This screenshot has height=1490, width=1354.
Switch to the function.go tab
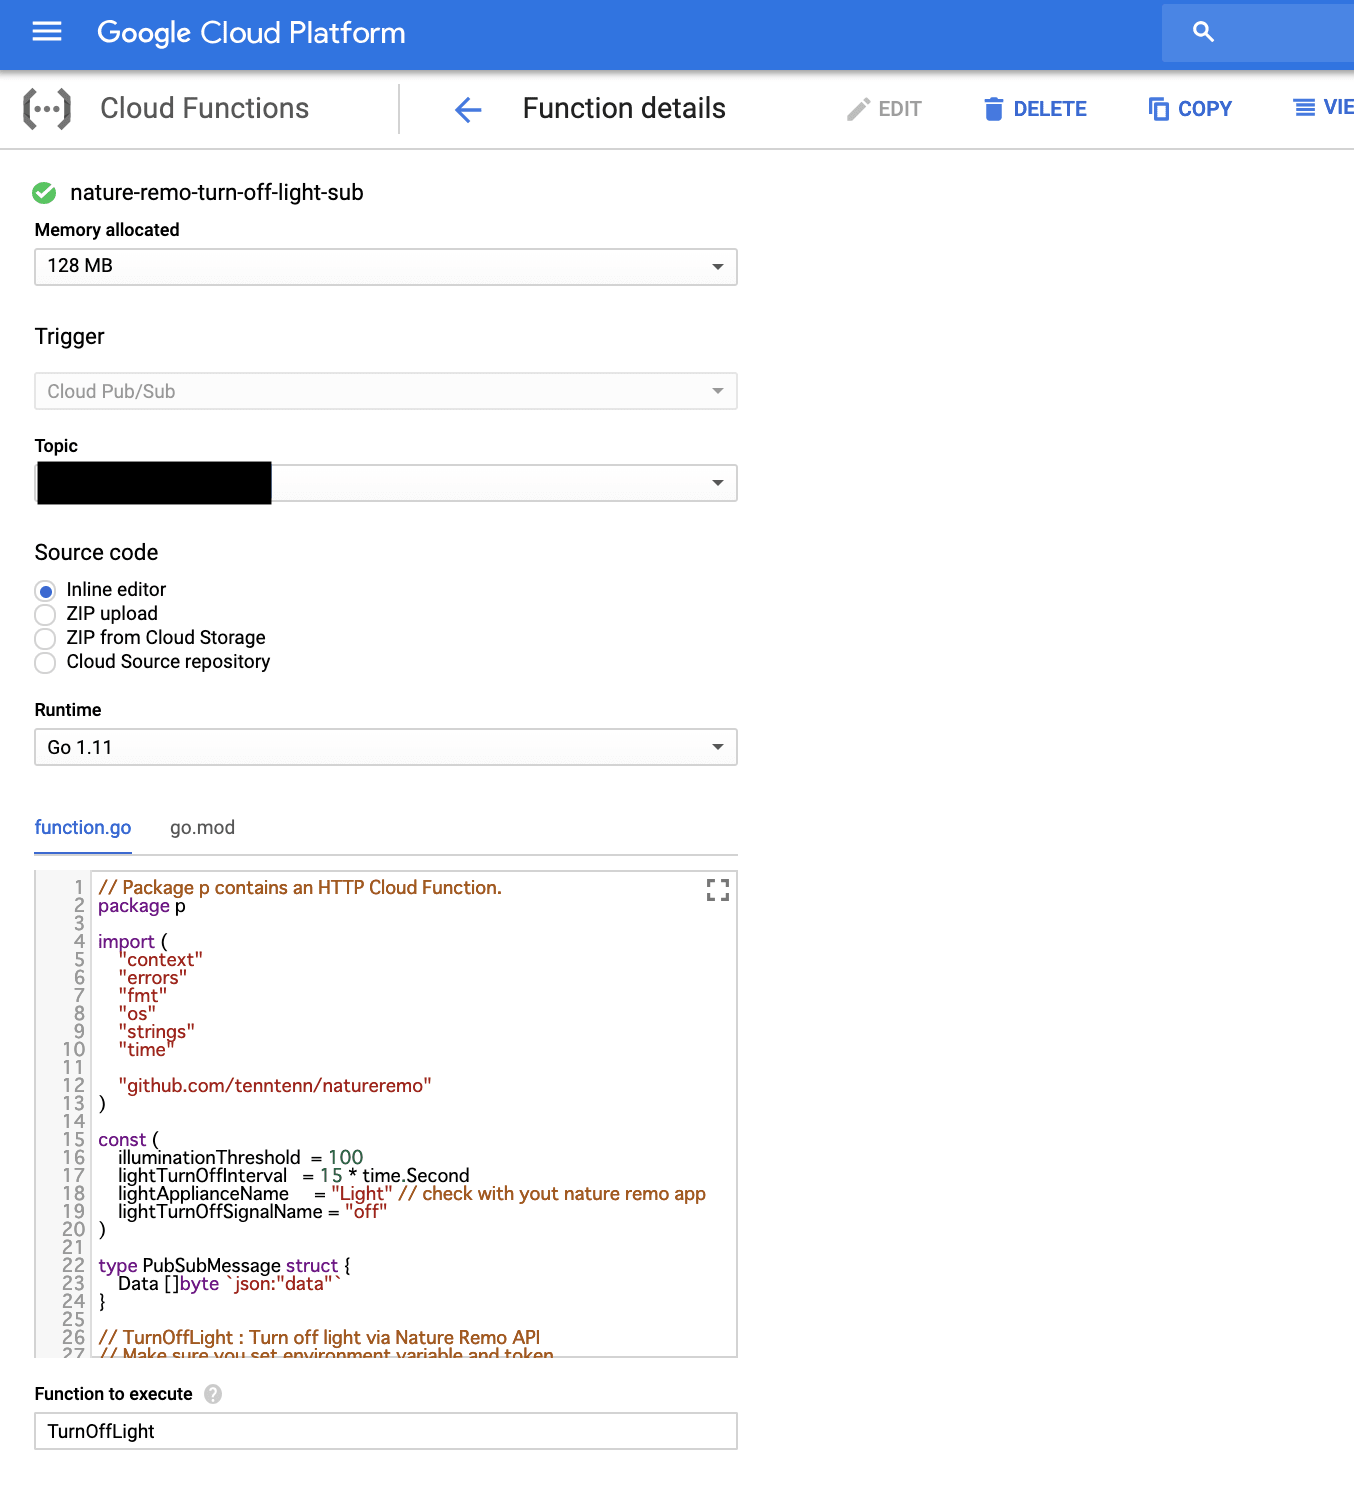83,828
